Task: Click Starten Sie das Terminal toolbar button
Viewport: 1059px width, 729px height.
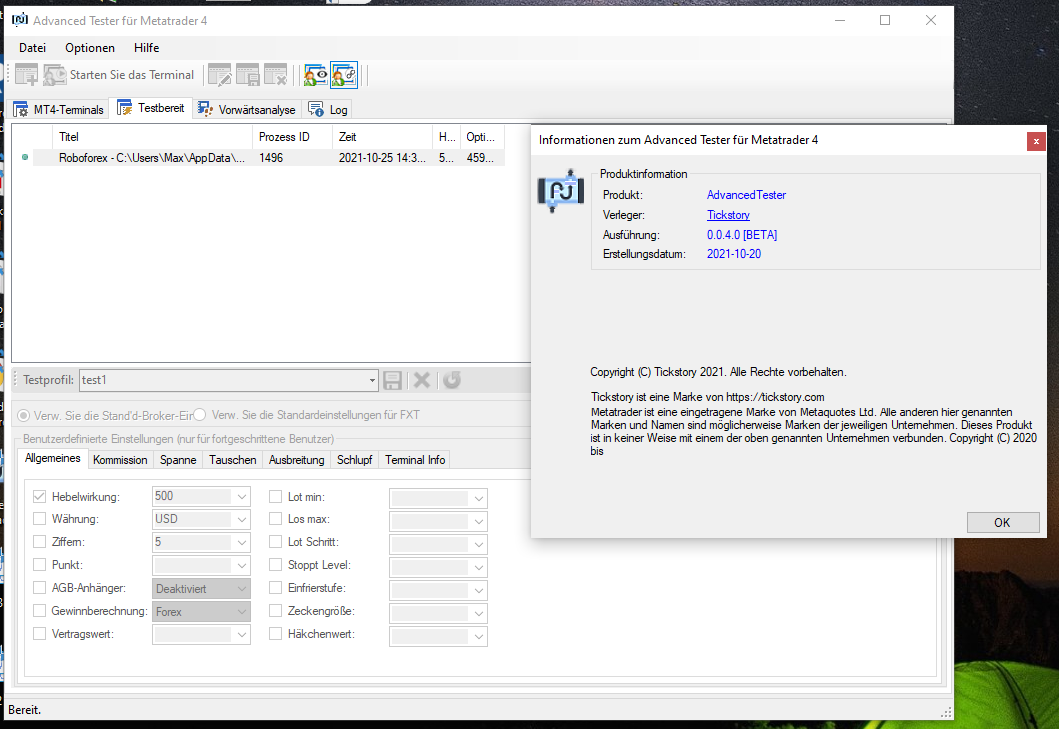Action: pos(119,75)
